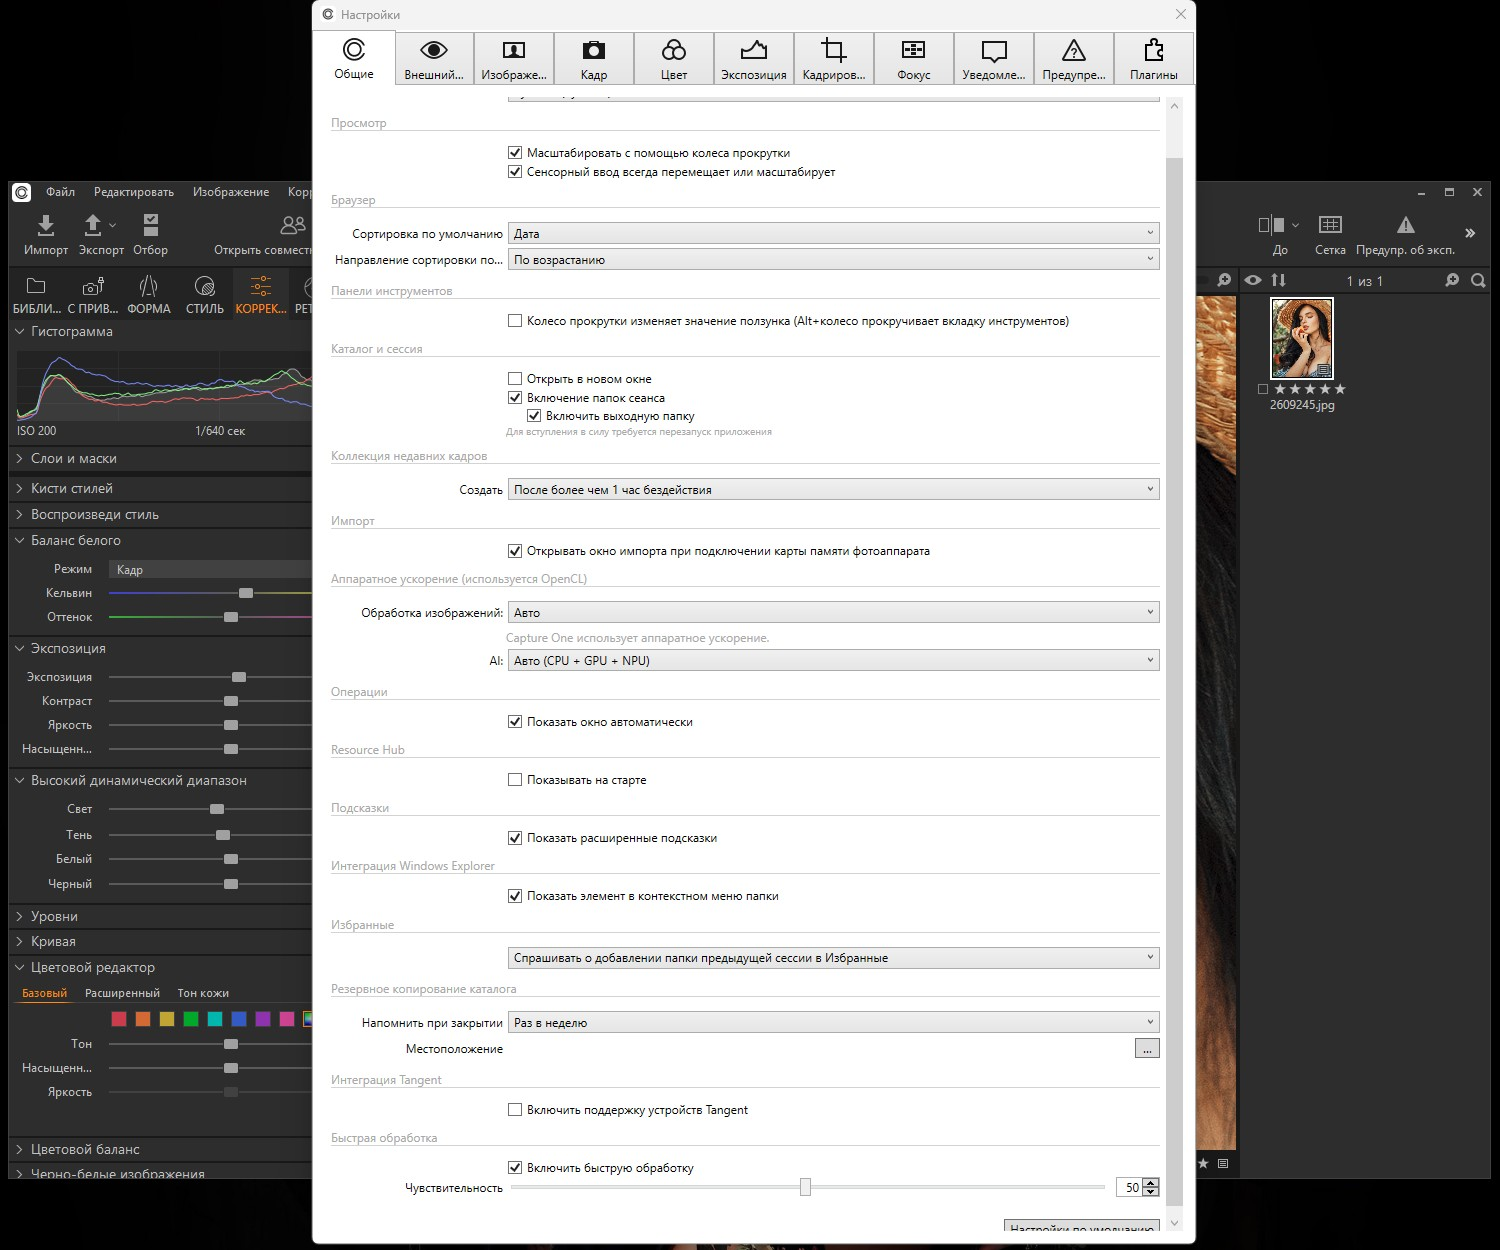1500x1250 pixels.
Task: Open the Экспозиция histogram settings tab
Action: click(x=754, y=58)
